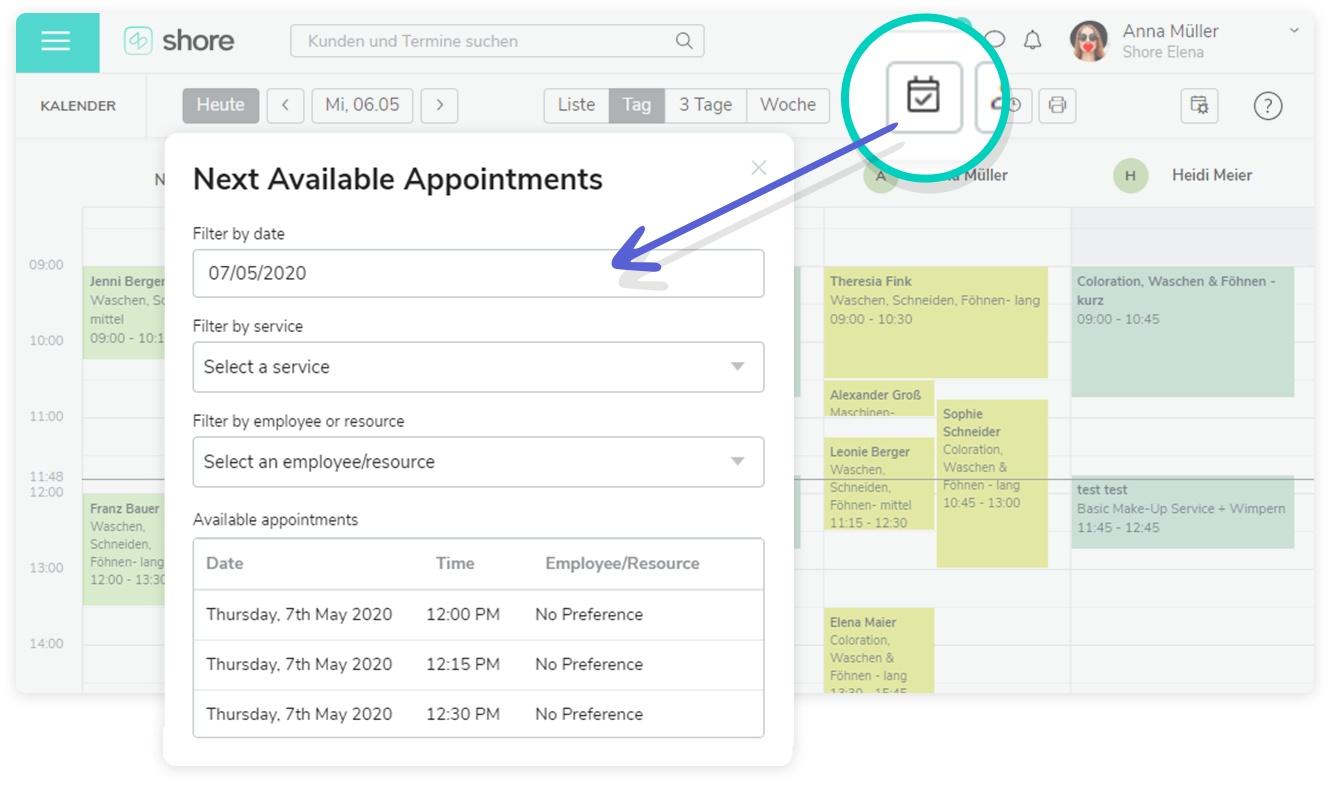The width and height of the screenshot is (1329, 790).
Task: Click the Heute button
Action: point(220,105)
